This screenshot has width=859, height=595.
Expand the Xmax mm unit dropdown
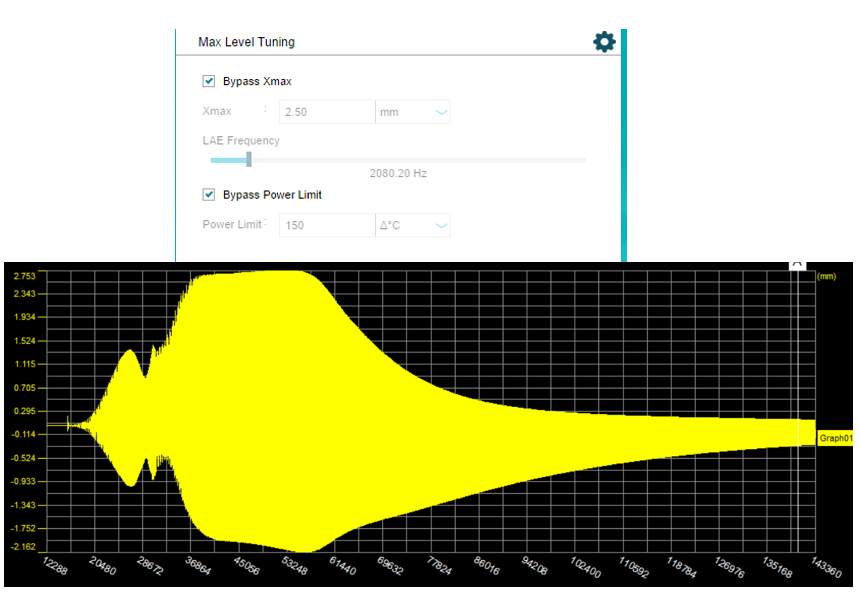(x=412, y=112)
